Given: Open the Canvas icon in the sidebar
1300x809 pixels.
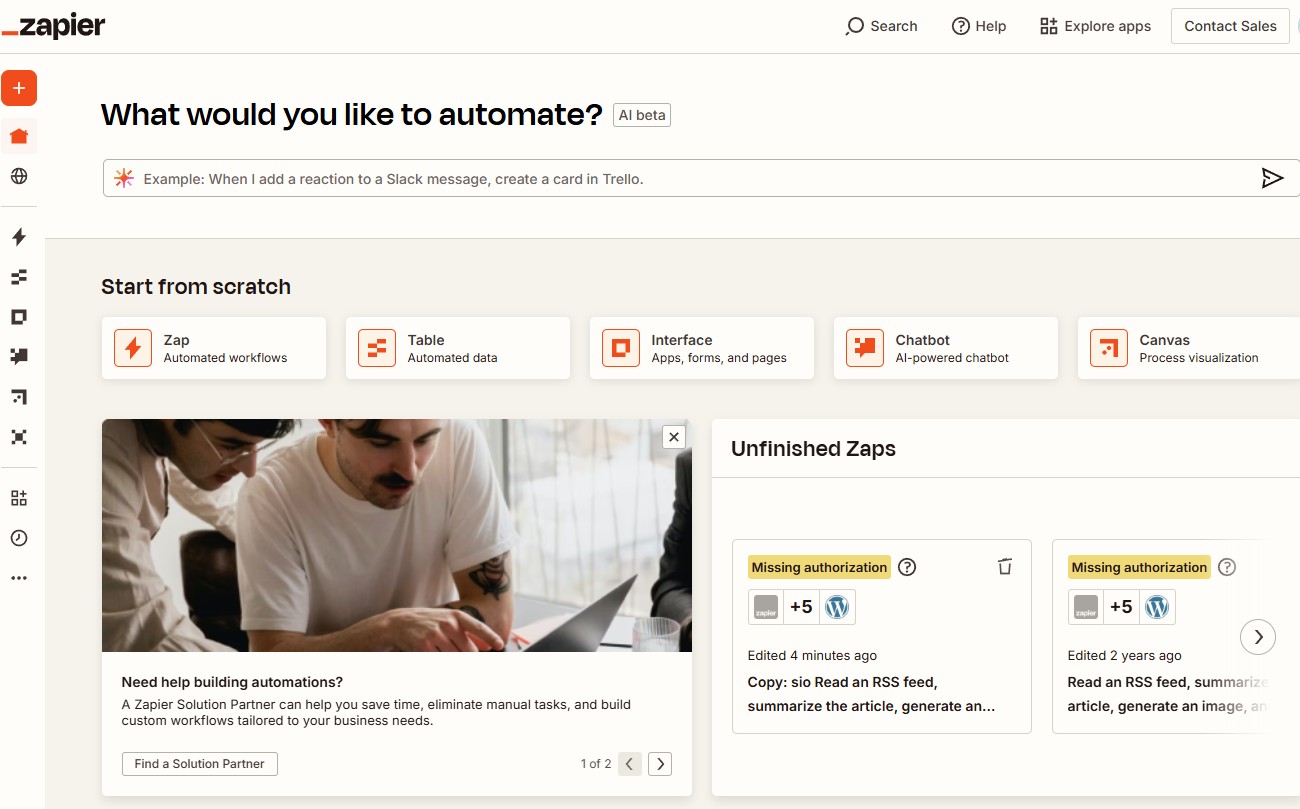Looking at the screenshot, I should pos(19,397).
